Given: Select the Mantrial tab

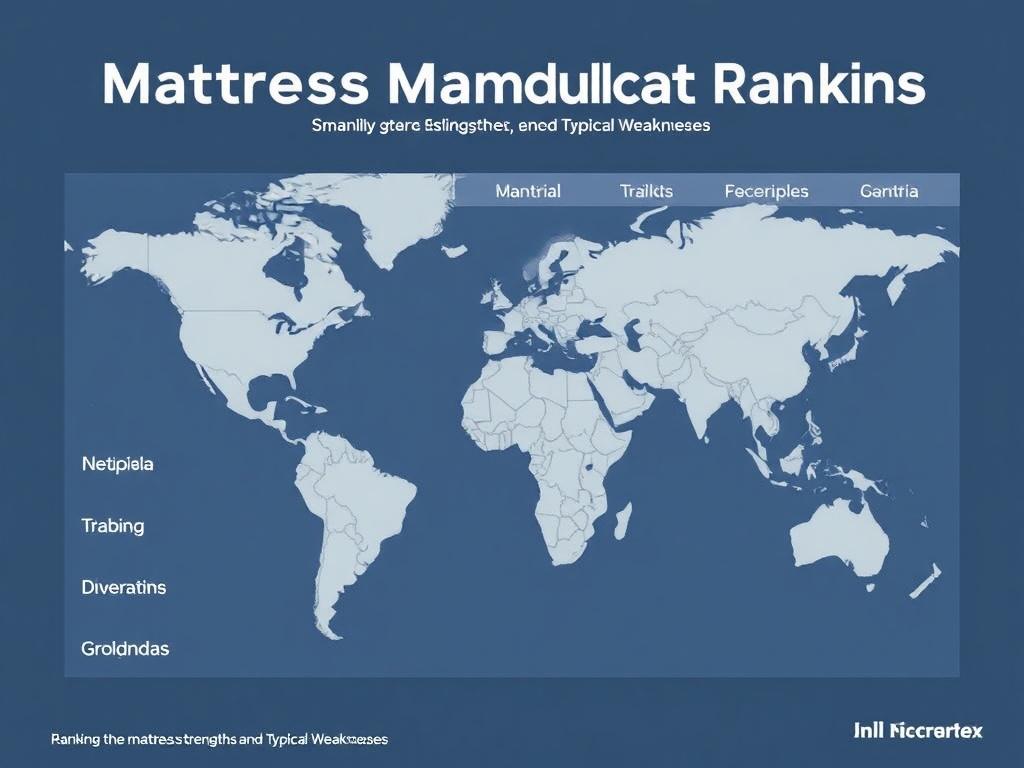Looking at the screenshot, I should tap(528, 191).
